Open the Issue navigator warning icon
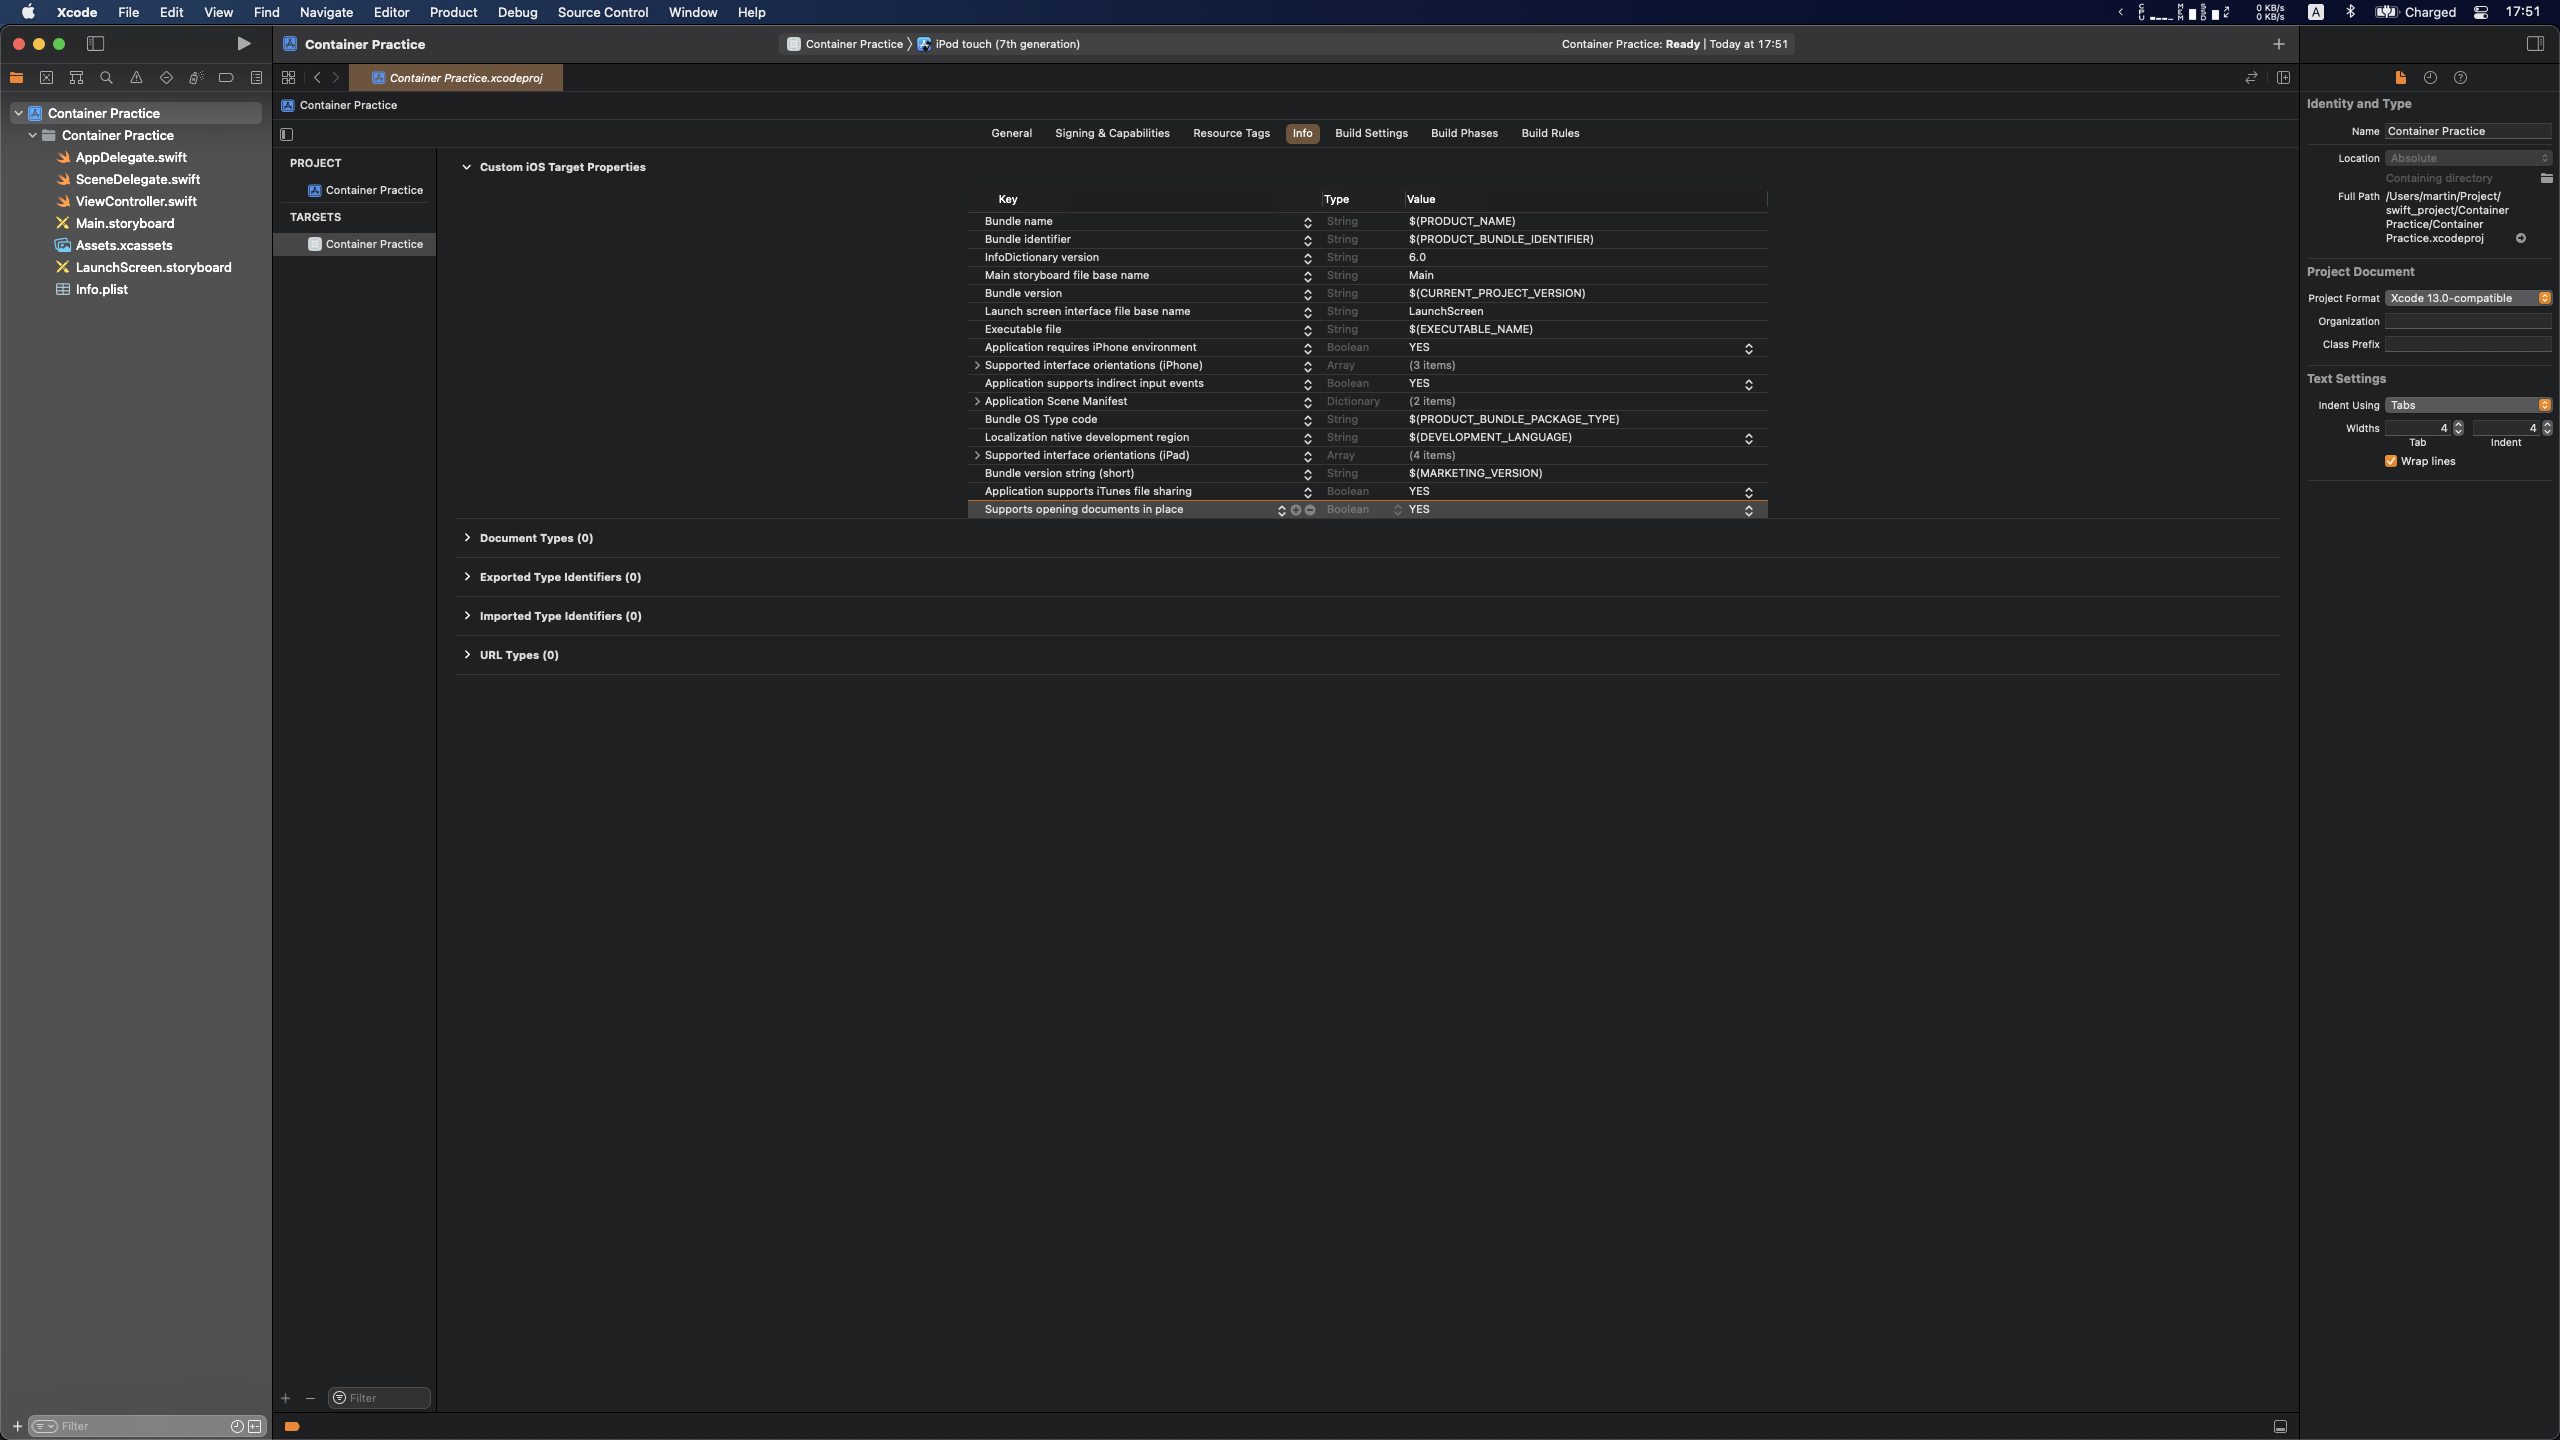The height and width of the screenshot is (1440, 2560). 136,78
